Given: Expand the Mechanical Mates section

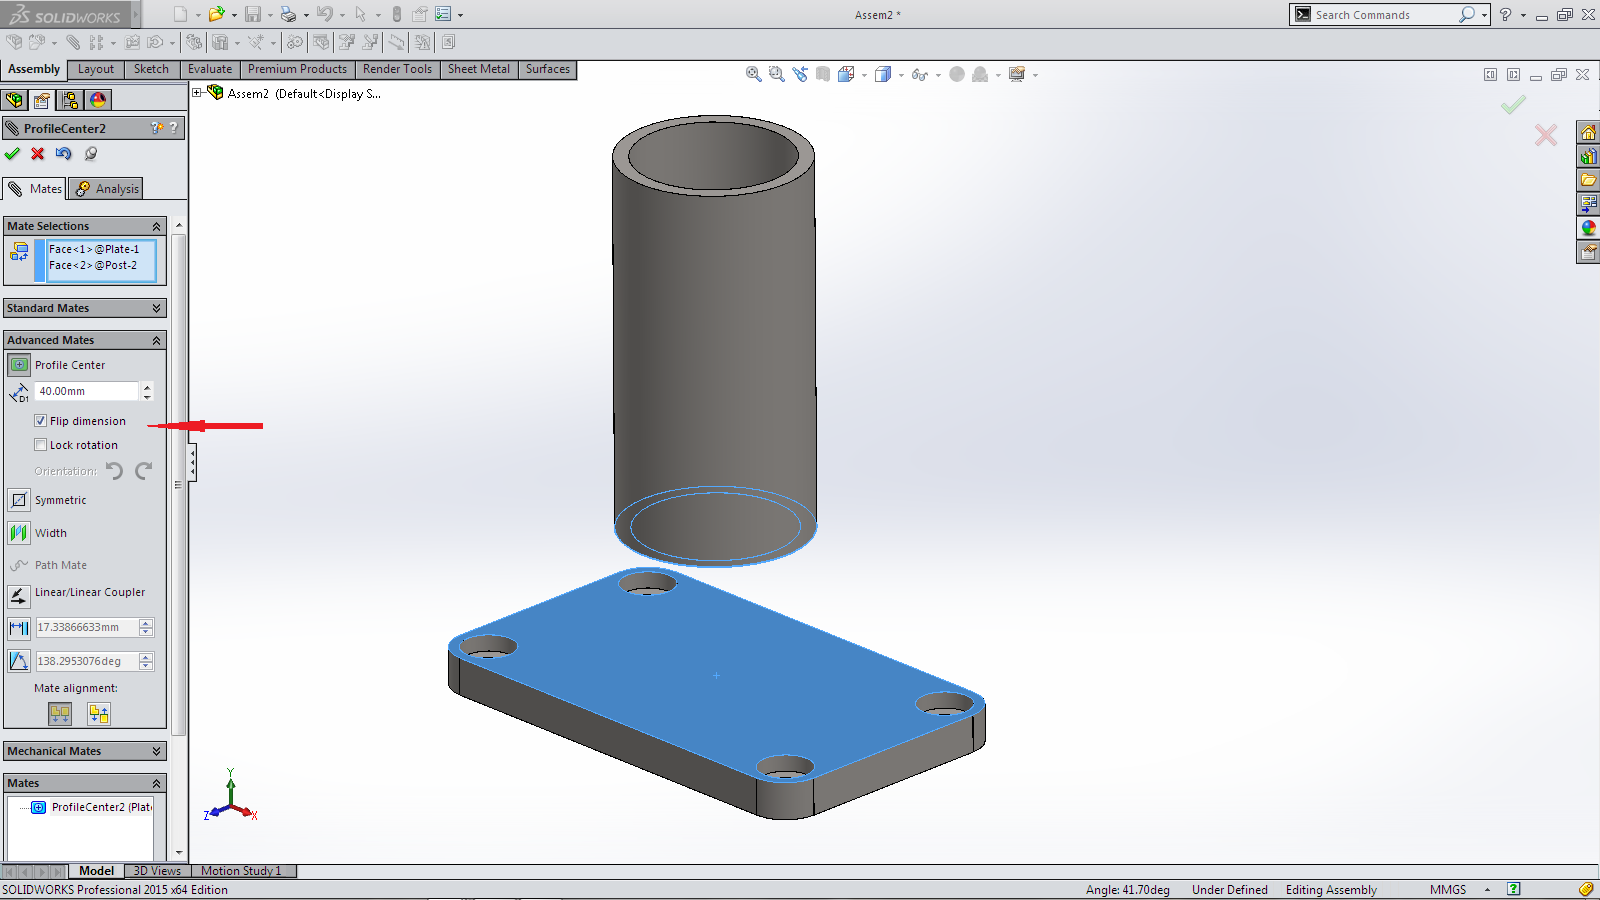Looking at the screenshot, I should pyautogui.click(x=156, y=751).
